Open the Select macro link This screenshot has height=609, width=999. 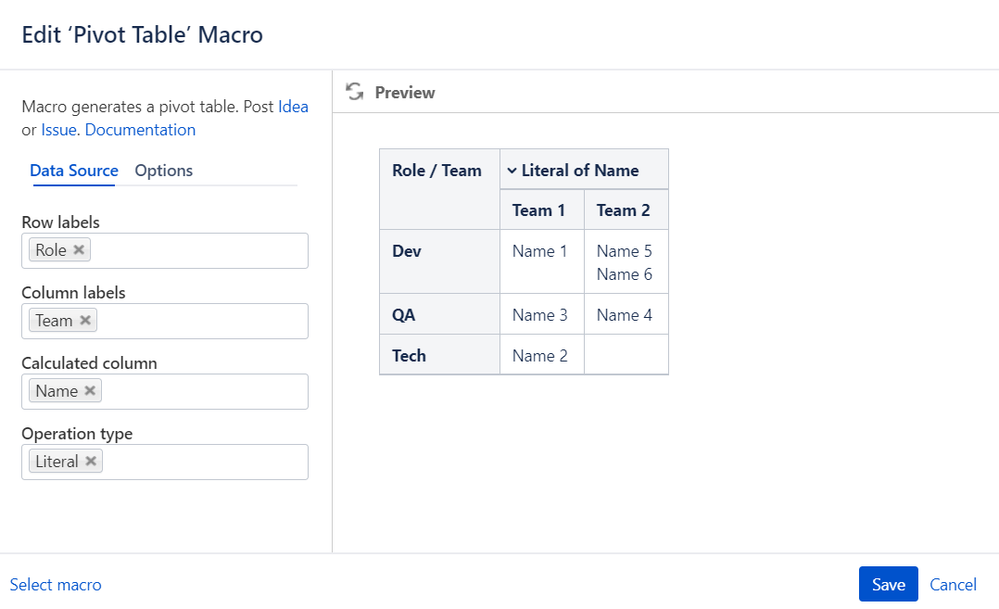click(56, 585)
